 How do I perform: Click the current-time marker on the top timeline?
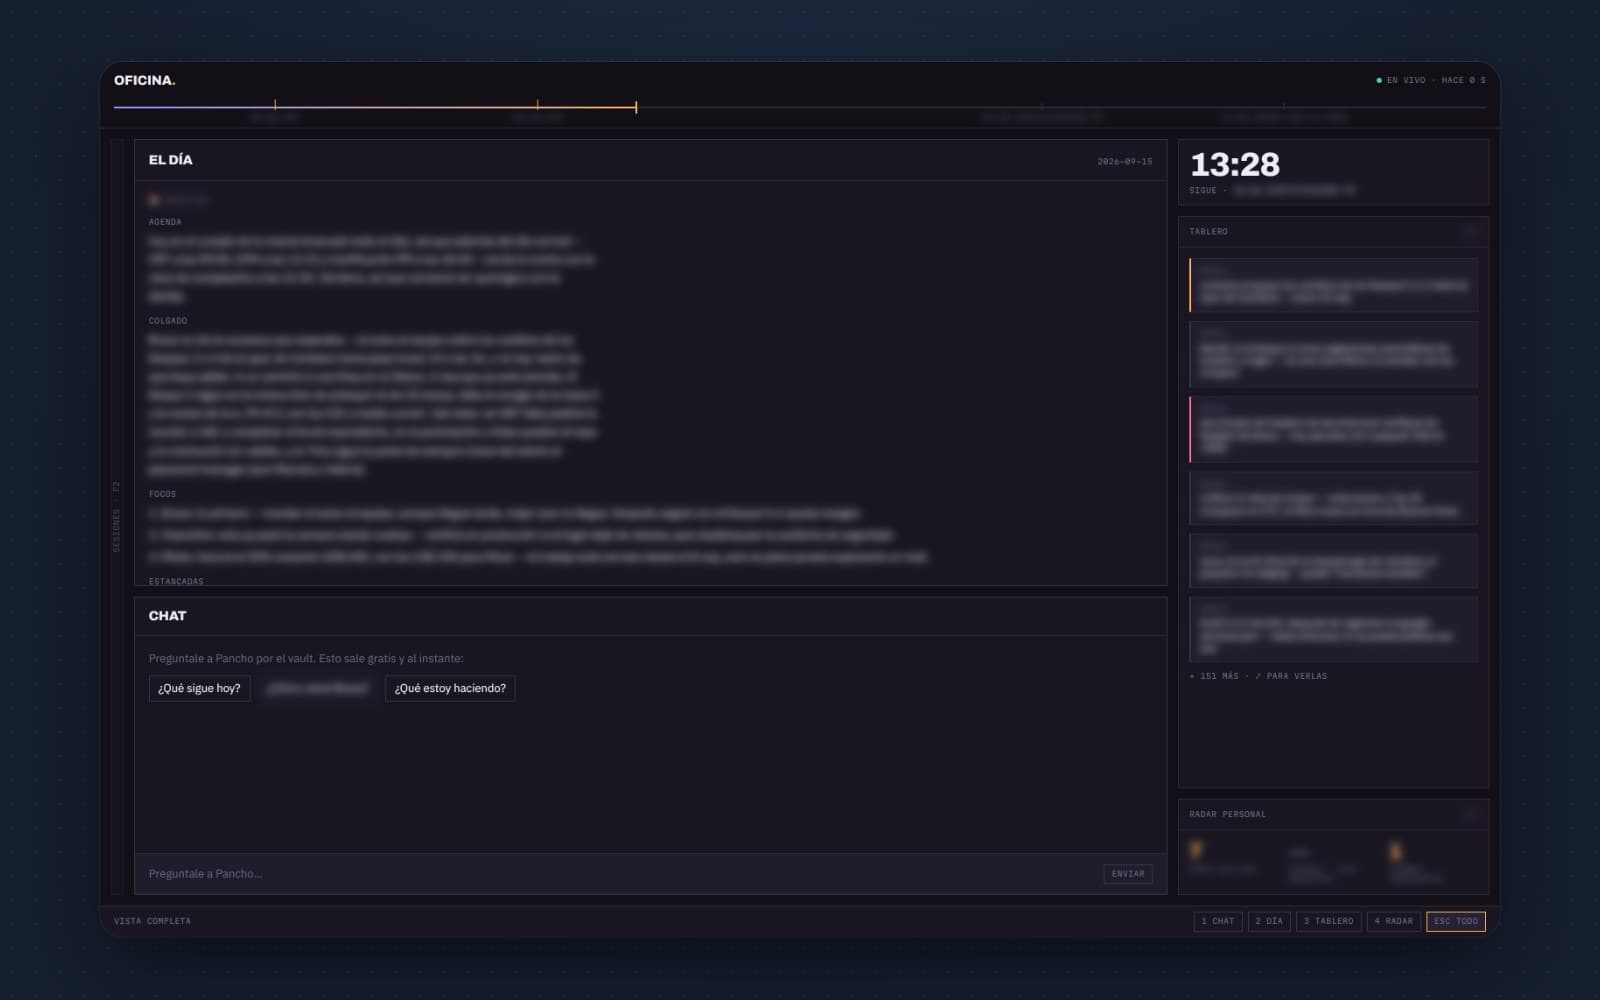pyautogui.click(x=636, y=106)
